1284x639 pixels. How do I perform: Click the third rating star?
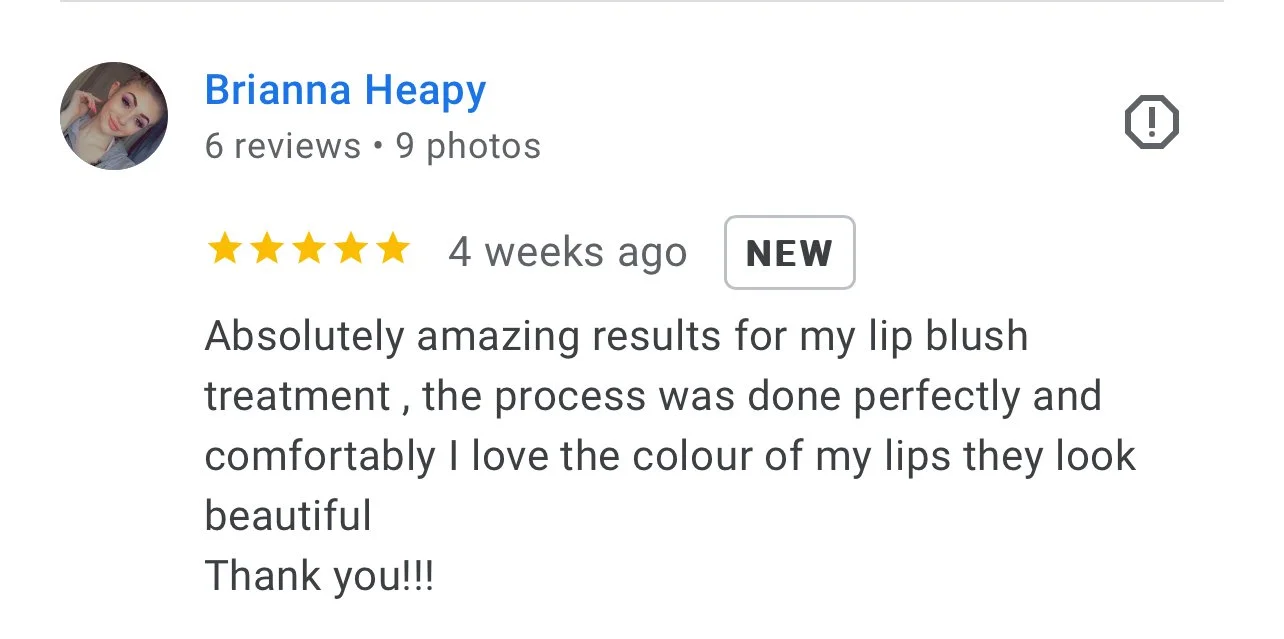(x=309, y=250)
